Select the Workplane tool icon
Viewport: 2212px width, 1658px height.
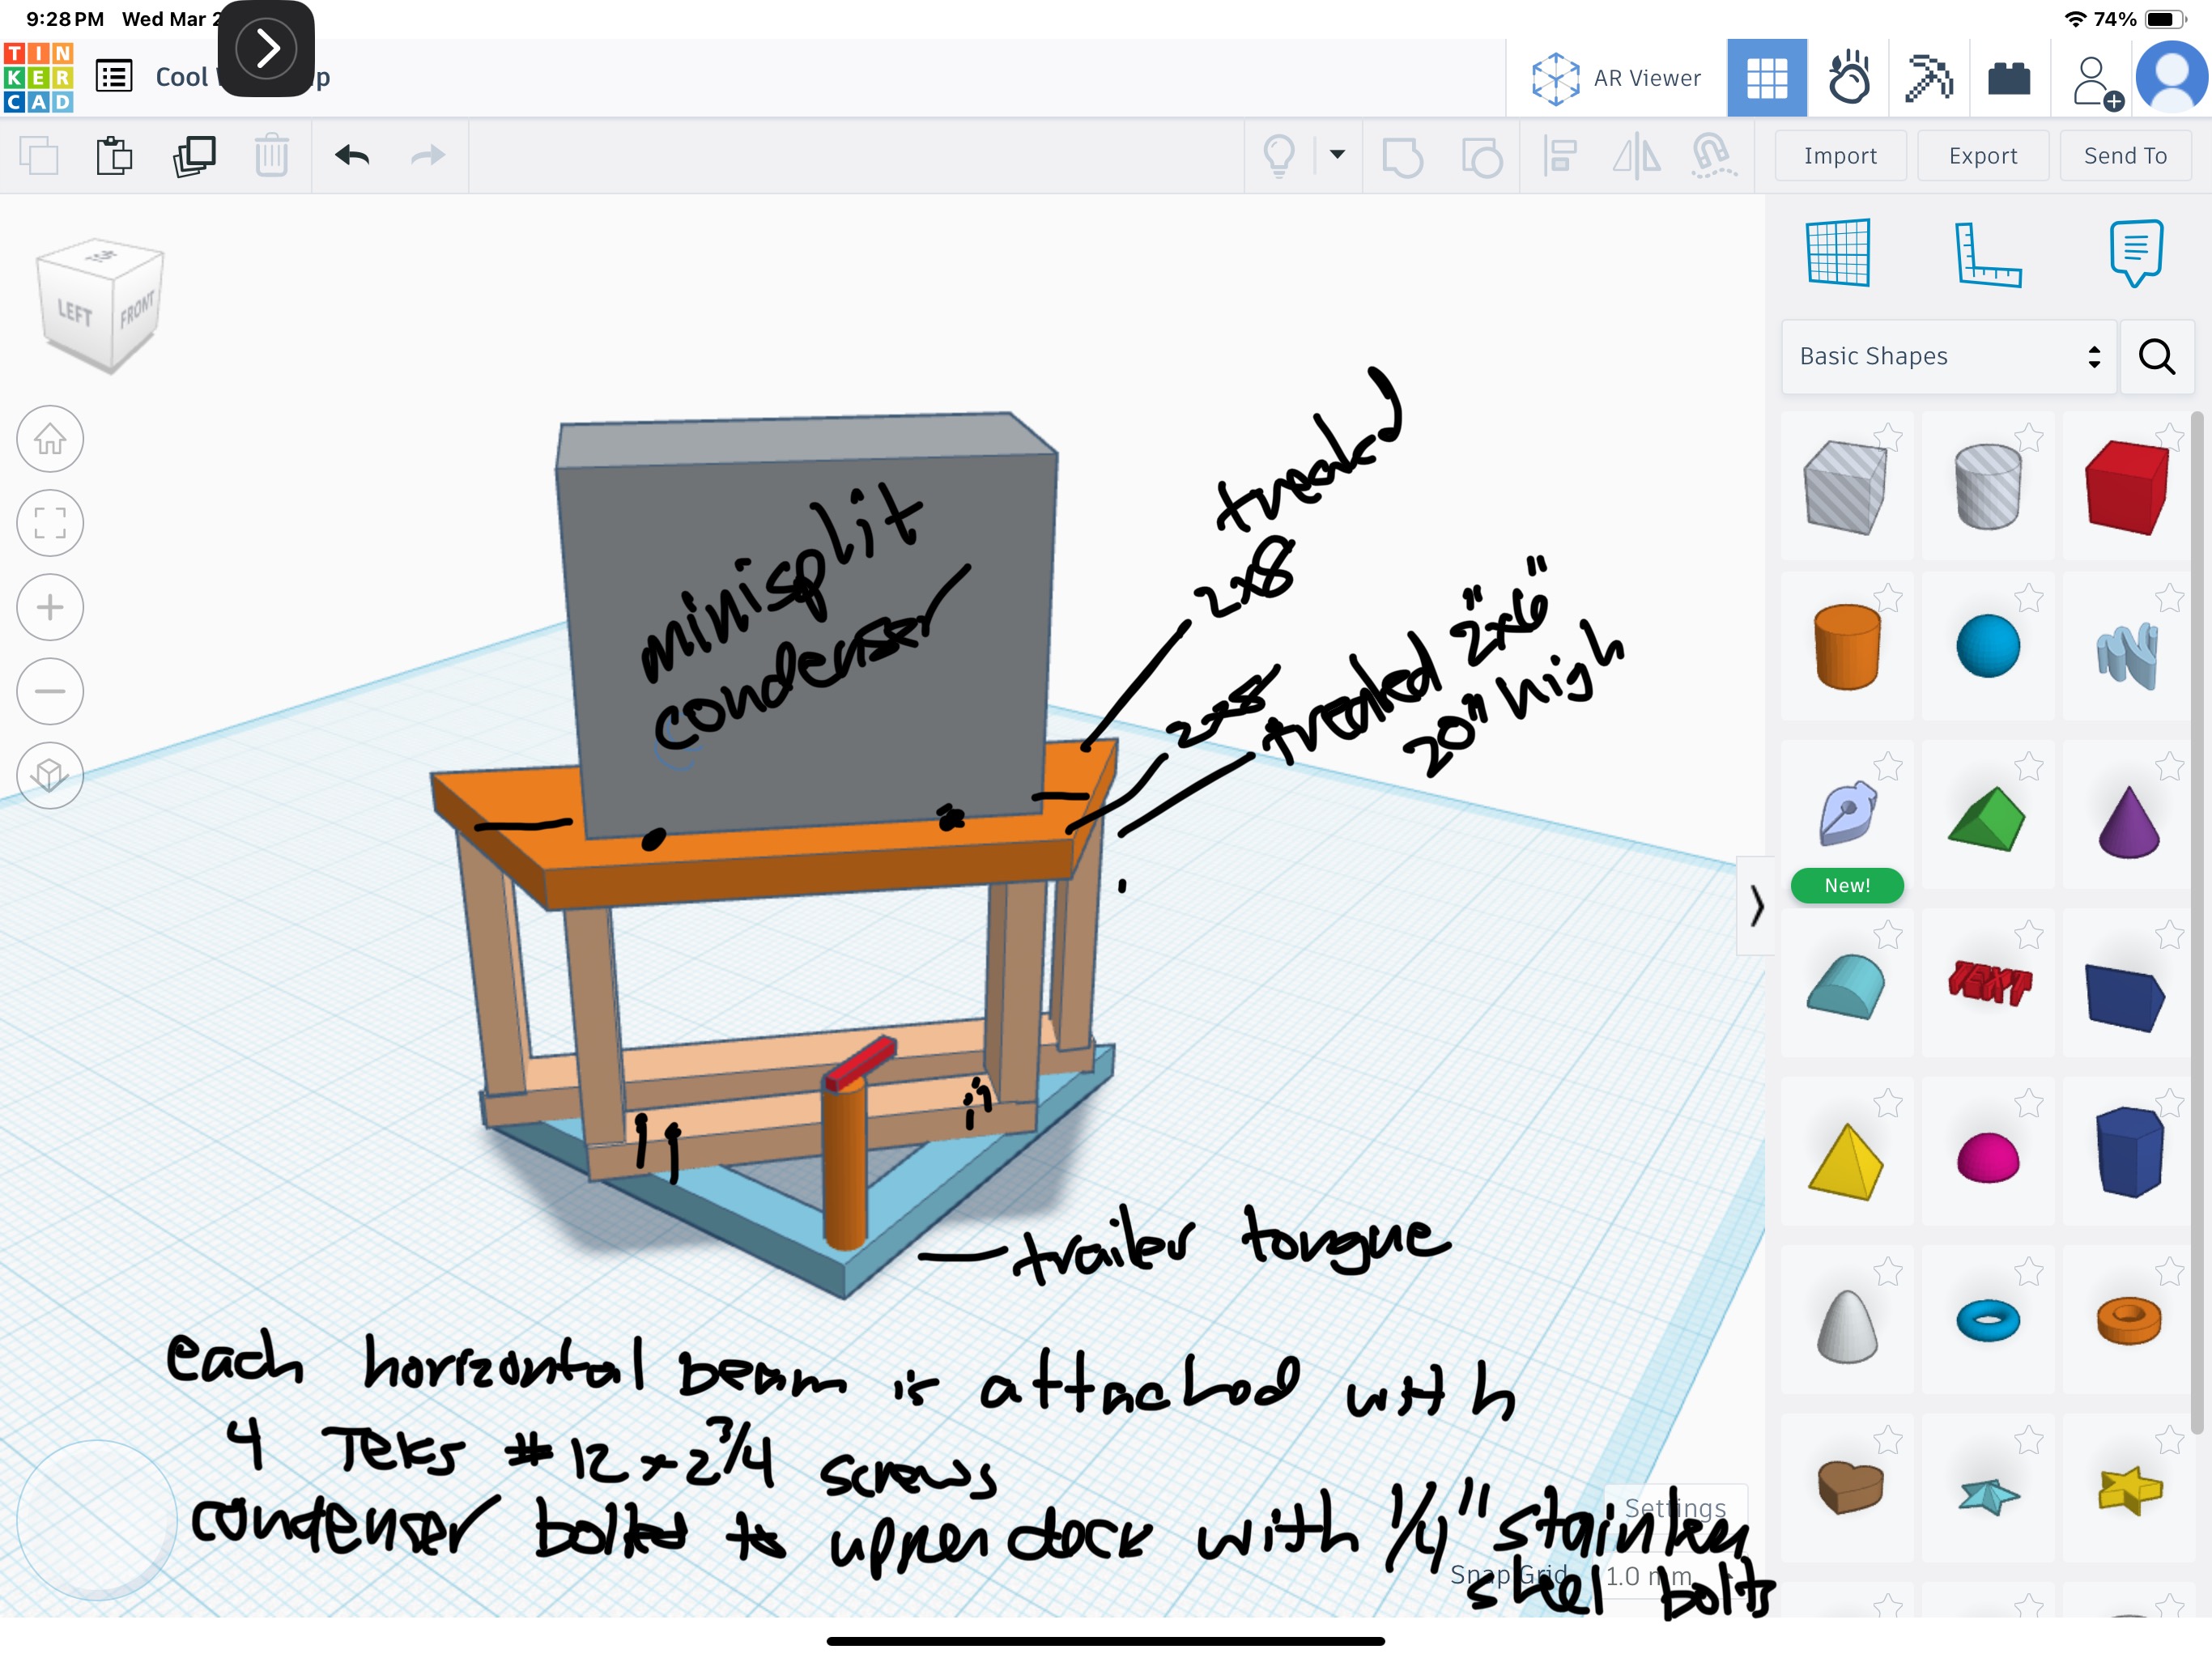[1839, 252]
